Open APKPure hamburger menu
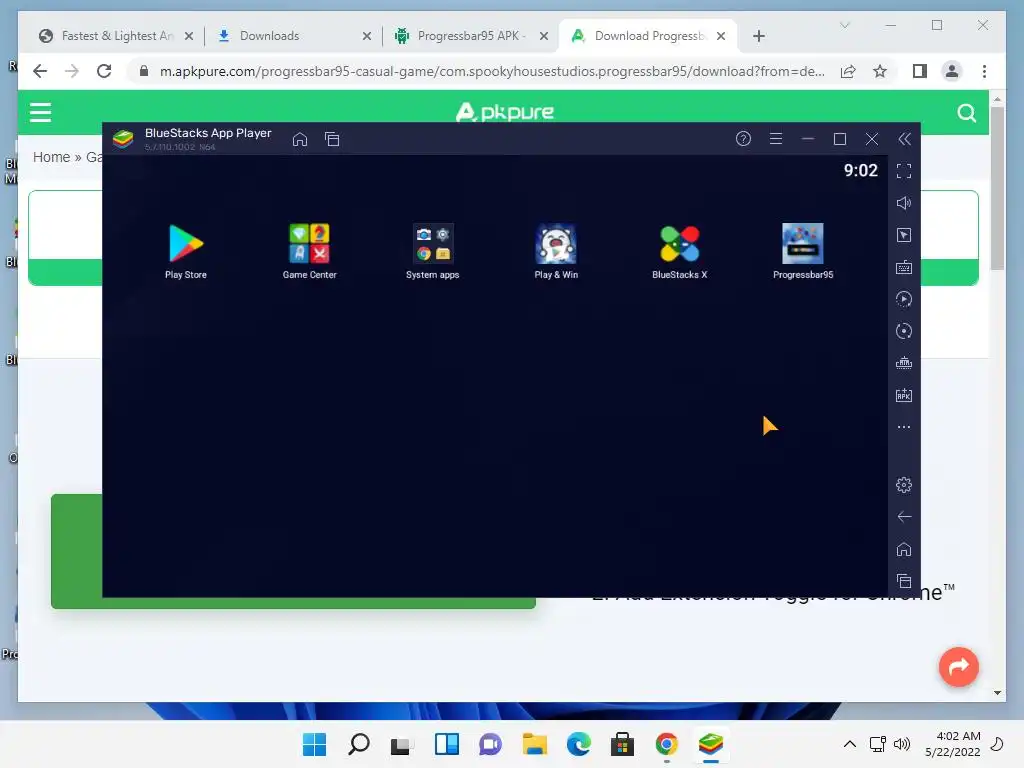Viewport: 1024px width, 768px height. pyautogui.click(x=40, y=112)
